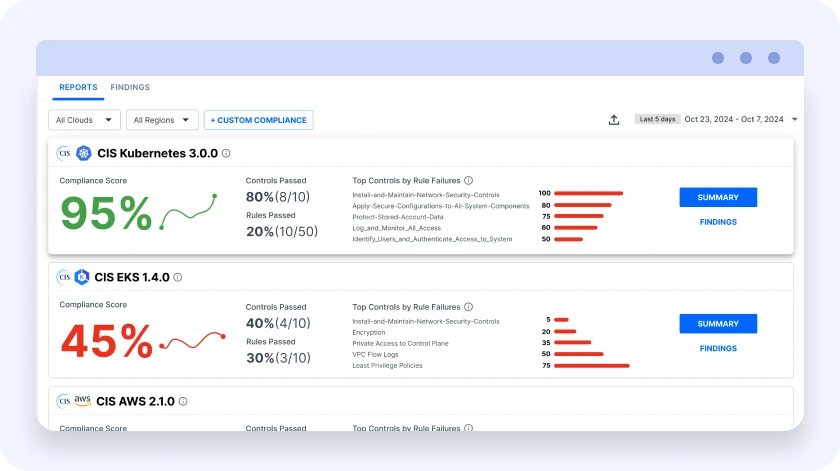The height and width of the screenshot is (471, 840).
Task: Click the 20%(10/50) rules passed value
Action: (x=282, y=231)
